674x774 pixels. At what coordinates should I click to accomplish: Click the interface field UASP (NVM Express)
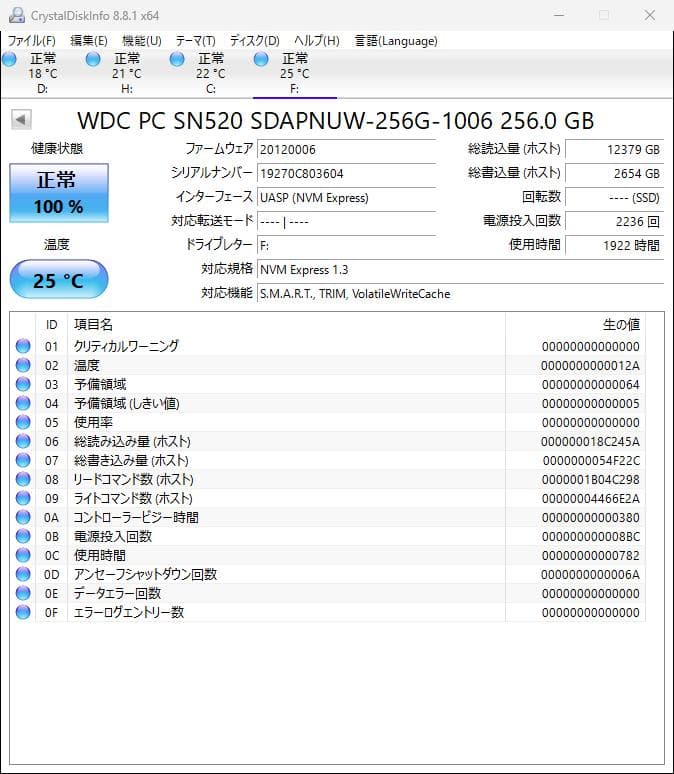coord(346,198)
